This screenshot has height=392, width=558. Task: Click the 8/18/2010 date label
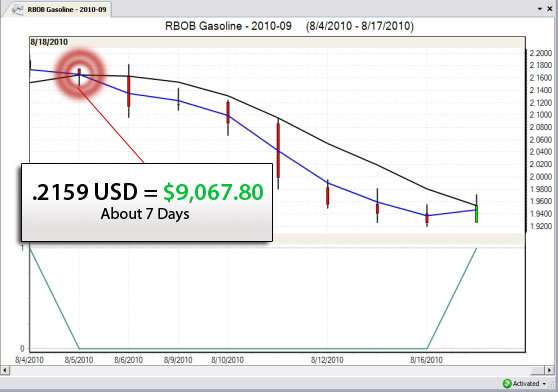click(x=49, y=42)
